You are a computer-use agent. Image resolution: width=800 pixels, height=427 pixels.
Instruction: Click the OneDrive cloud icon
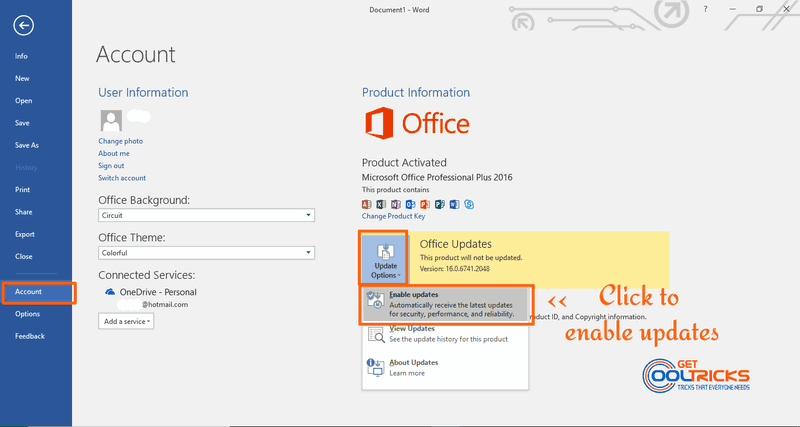coord(110,292)
